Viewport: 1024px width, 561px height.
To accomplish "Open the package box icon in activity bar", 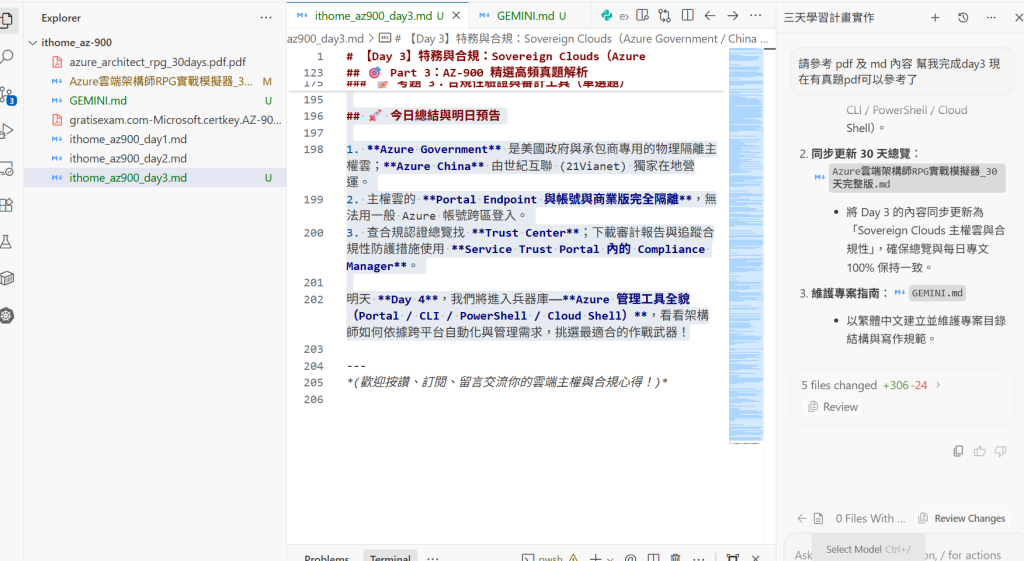I will [x=7, y=279].
